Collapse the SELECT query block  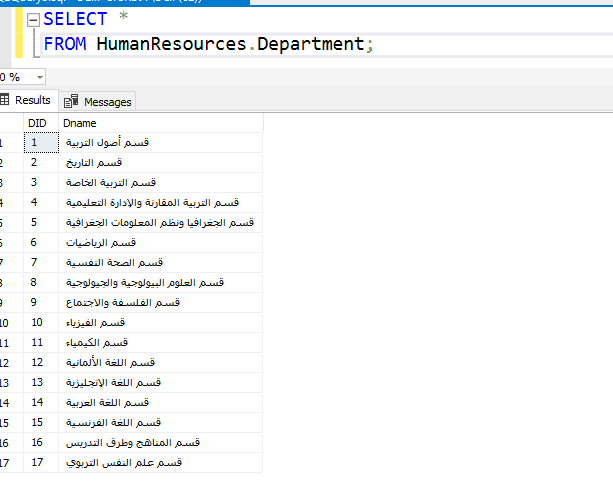(34, 20)
